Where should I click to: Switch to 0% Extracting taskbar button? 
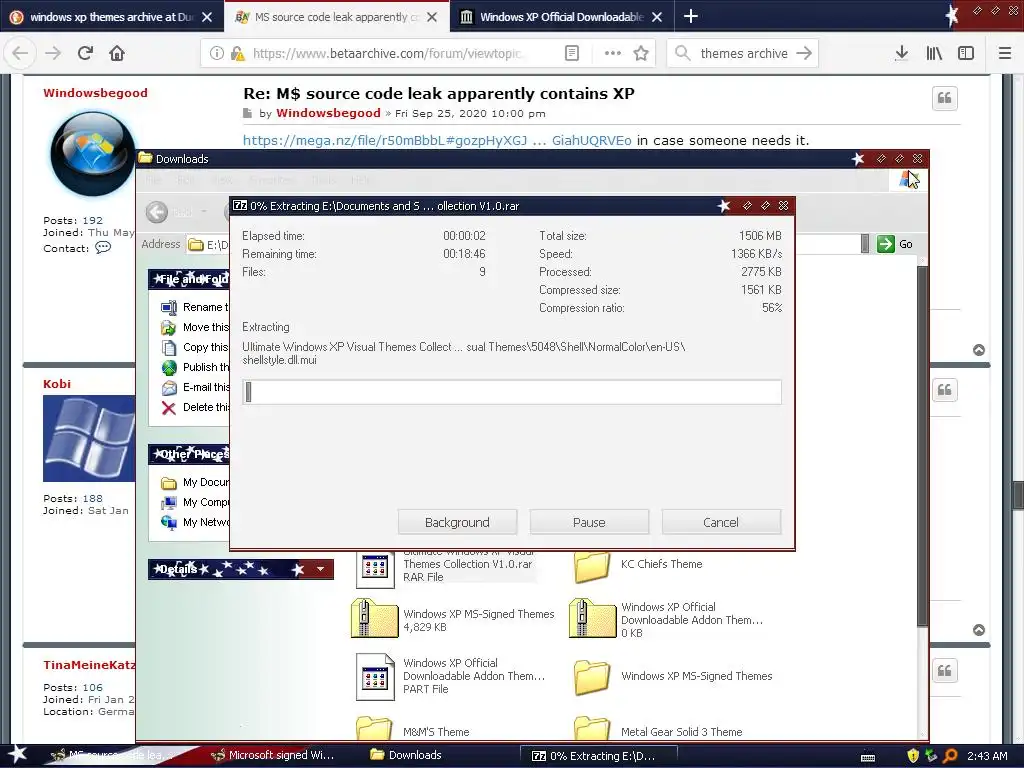pyautogui.click(x=598, y=756)
